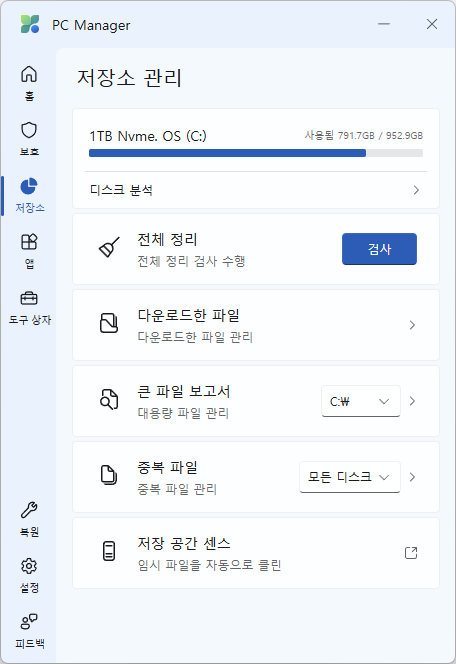
Task: Click the broom icon for 전체 정리
Action: (x=109, y=247)
